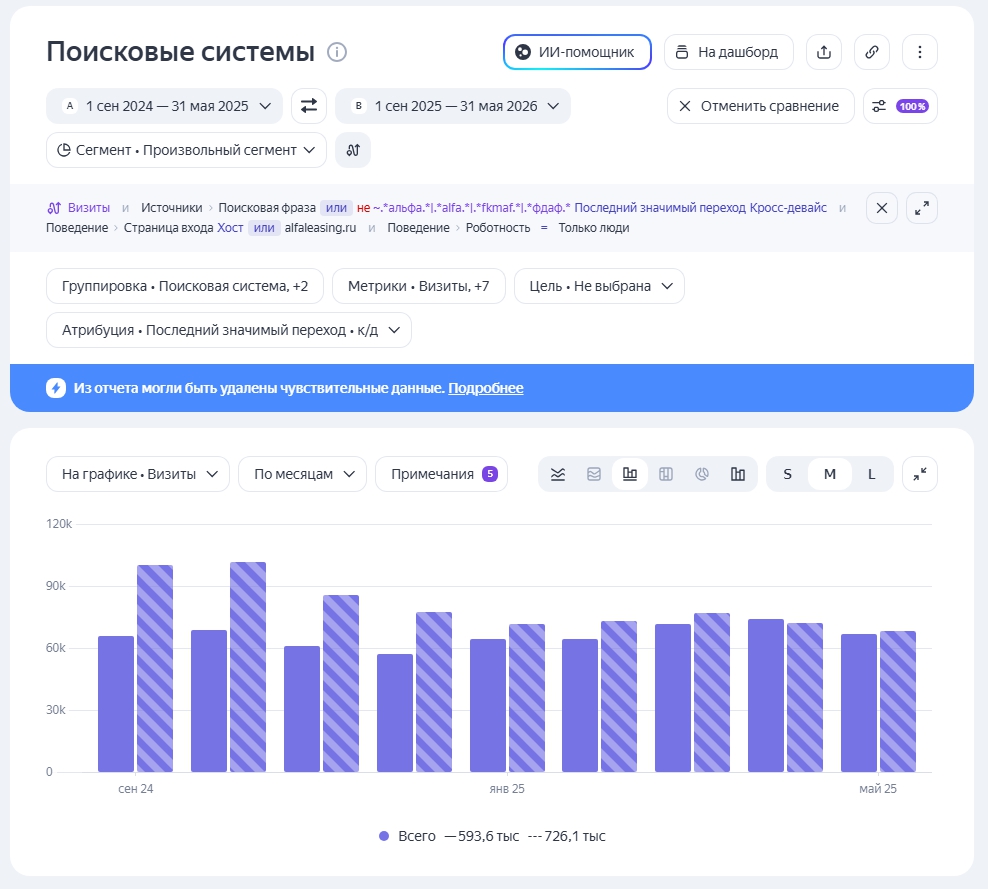Viewport: 988px width, 889px height.
Task: Click alfaleasing.ru host value
Action: [320, 227]
